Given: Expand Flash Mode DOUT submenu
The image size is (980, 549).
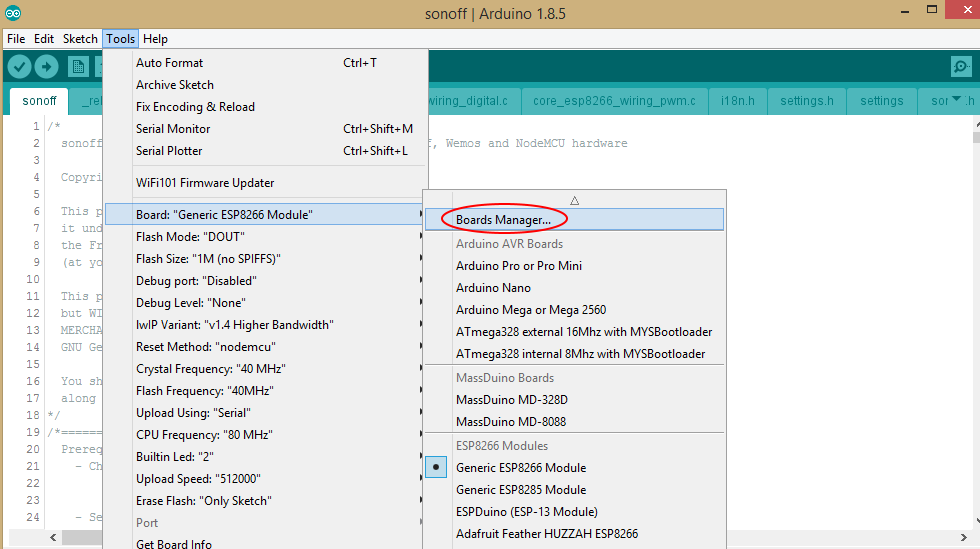Looking at the screenshot, I should (x=266, y=236).
